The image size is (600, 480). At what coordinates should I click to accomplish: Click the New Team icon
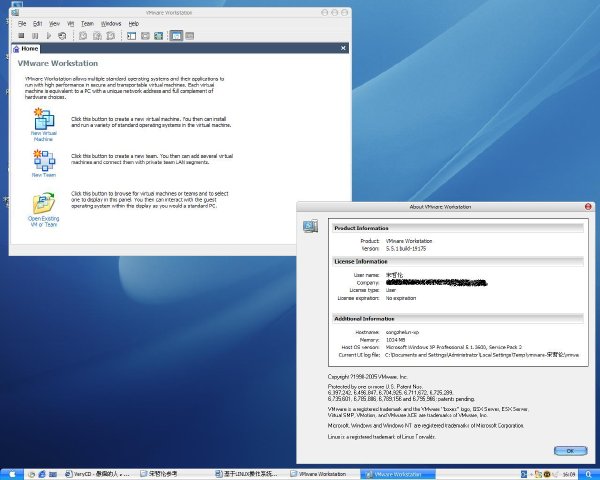(x=44, y=160)
